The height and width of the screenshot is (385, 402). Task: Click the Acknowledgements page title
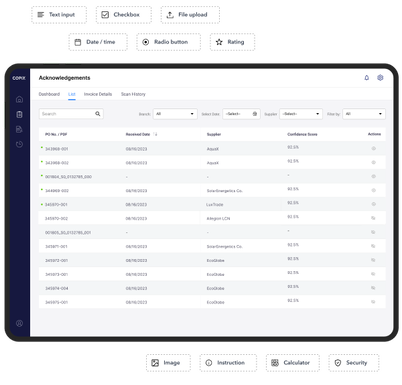pyautogui.click(x=64, y=78)
